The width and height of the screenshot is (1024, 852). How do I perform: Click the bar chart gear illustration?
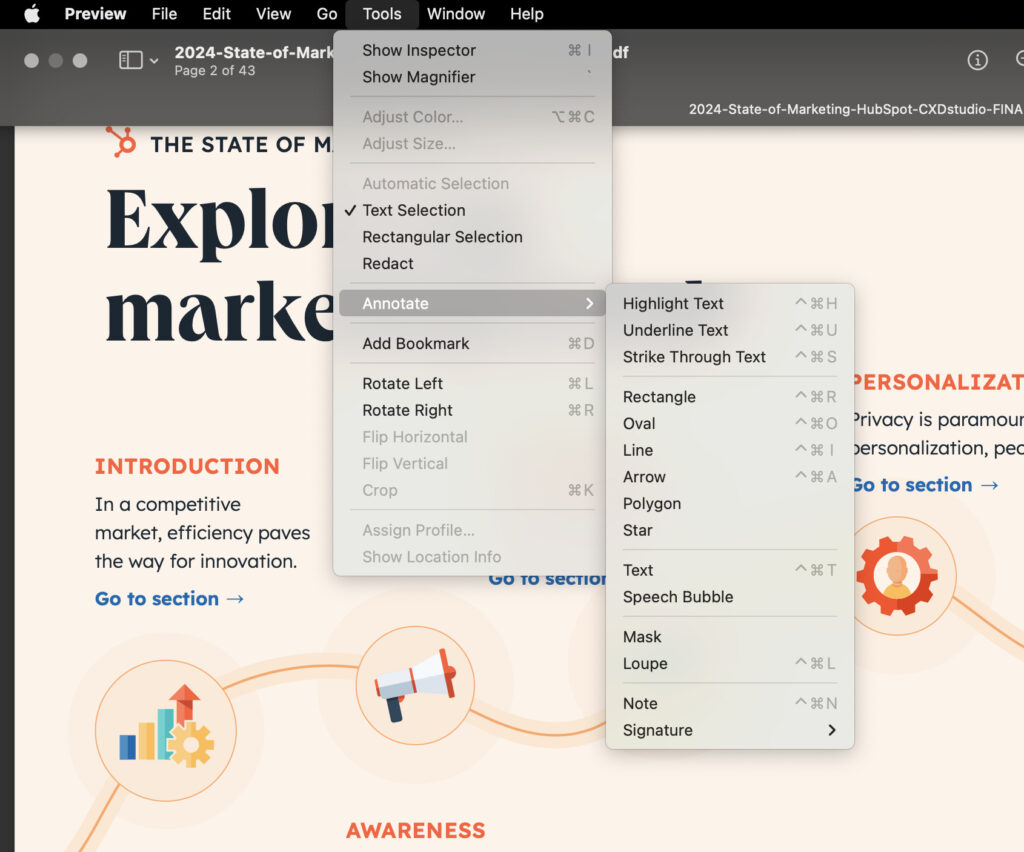tap(166, 729)
